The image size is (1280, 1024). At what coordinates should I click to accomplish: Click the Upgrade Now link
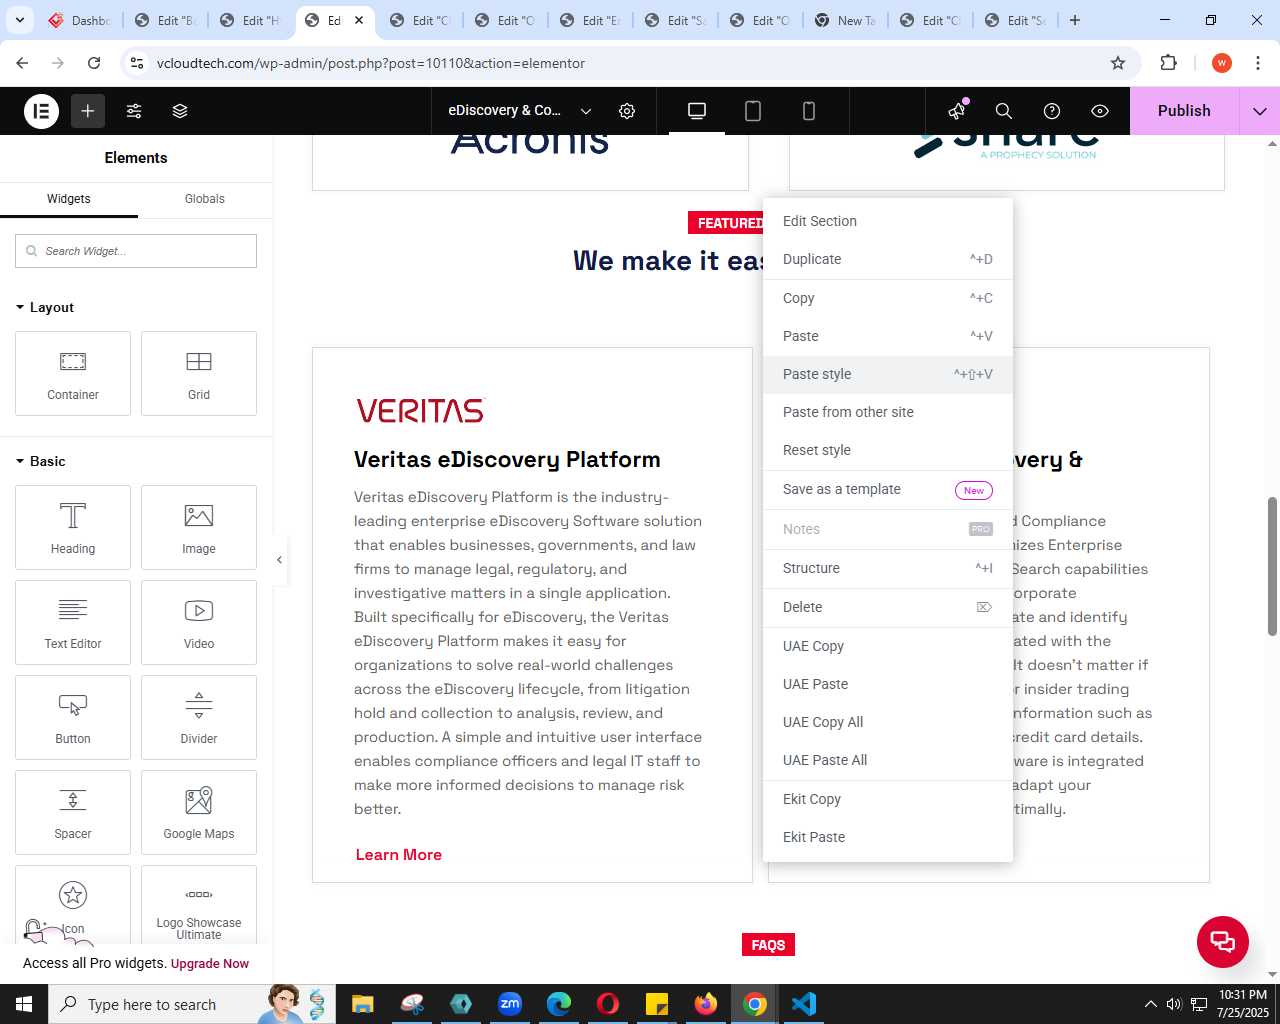[210, 964]
